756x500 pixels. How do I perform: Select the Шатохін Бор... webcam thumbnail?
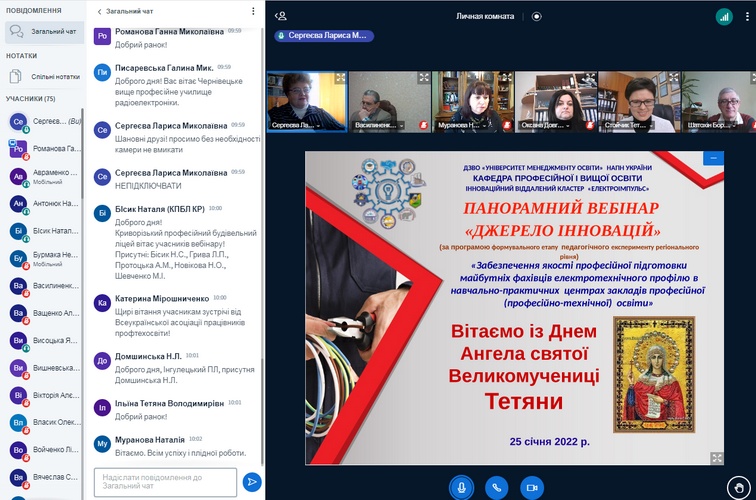click(719, 102)
